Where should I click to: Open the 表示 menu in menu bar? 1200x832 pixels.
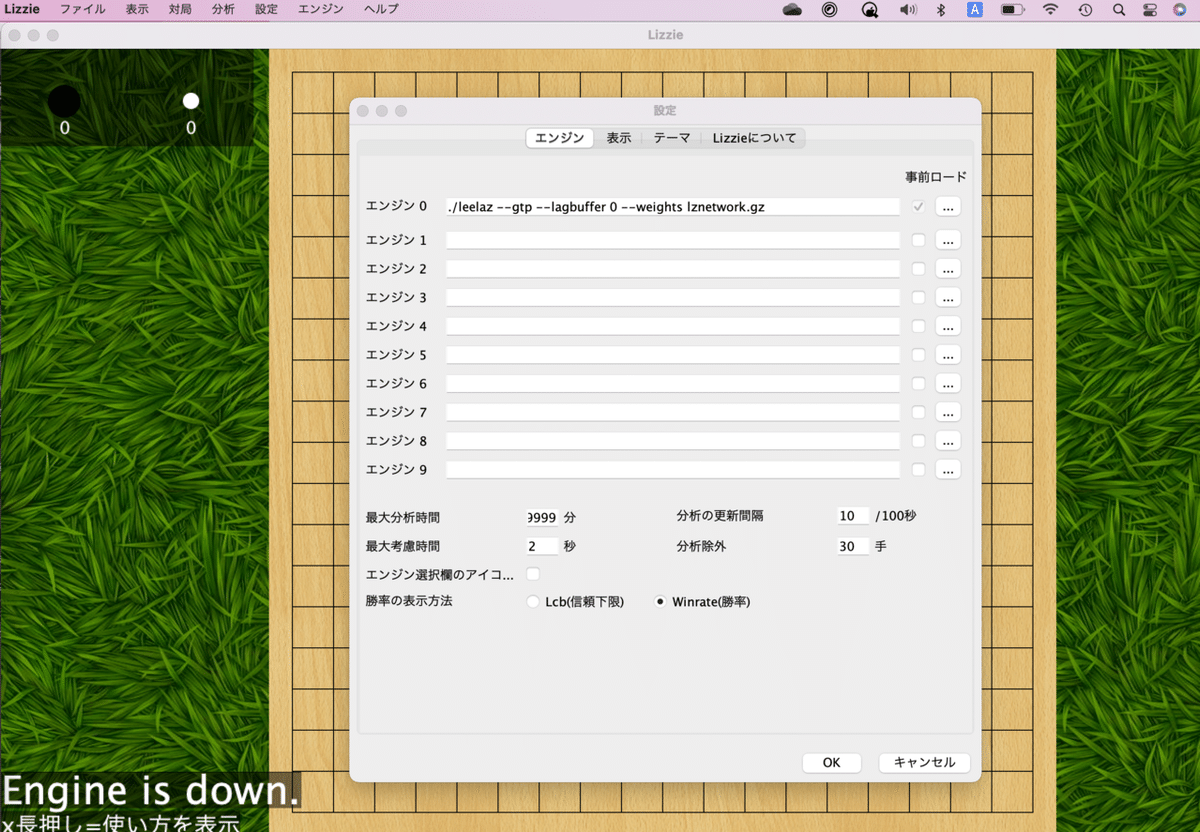click(x=137, y=9)
